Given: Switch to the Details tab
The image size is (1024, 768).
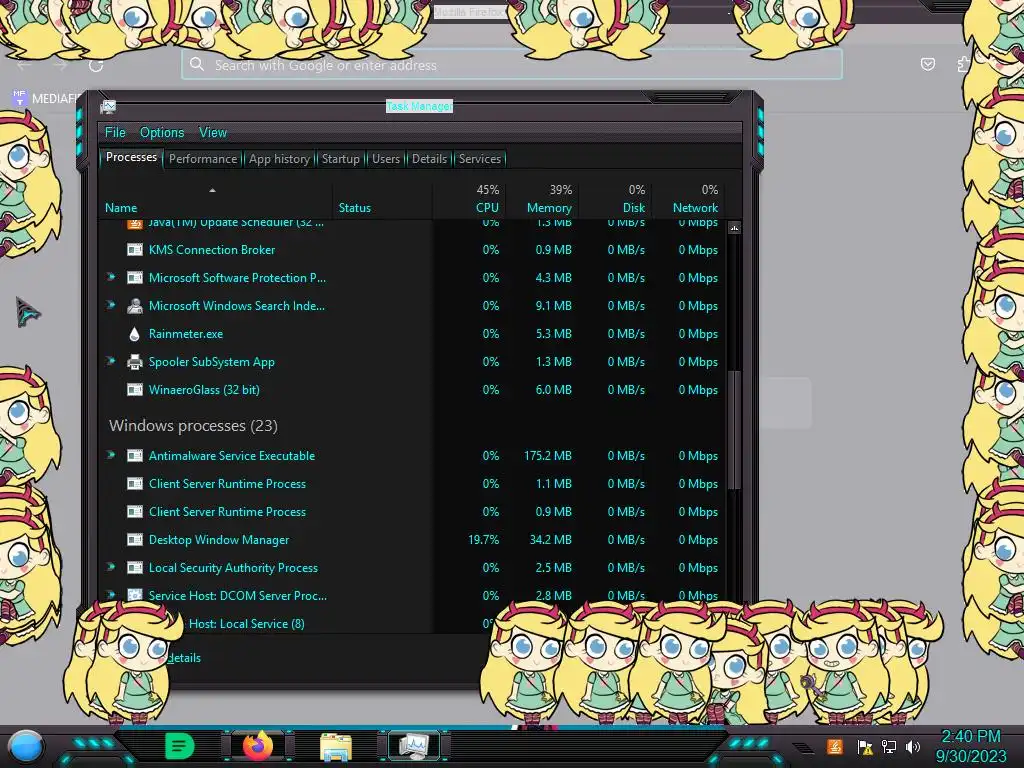Looking at the screenshot, I should [x=429, y=159].
